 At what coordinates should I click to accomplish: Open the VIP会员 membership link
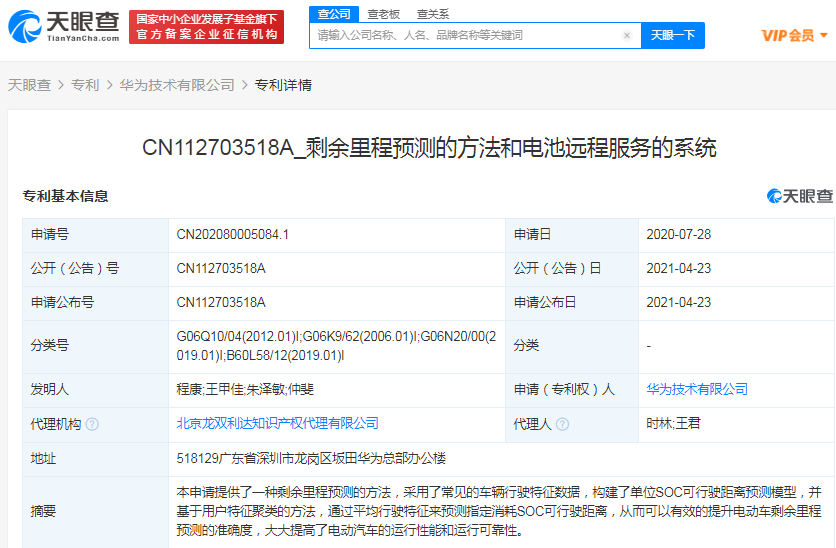point(787,35)
